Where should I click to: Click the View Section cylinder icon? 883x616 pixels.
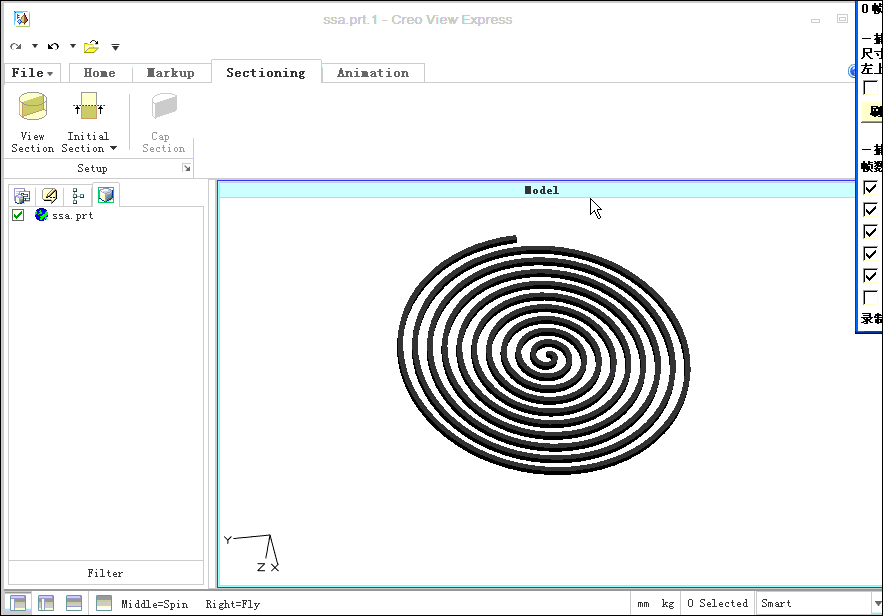tap(33, 106)
